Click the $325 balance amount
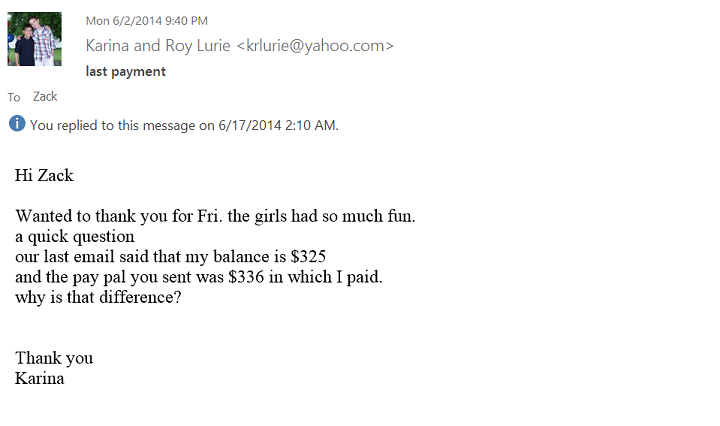 pos(305,257)
